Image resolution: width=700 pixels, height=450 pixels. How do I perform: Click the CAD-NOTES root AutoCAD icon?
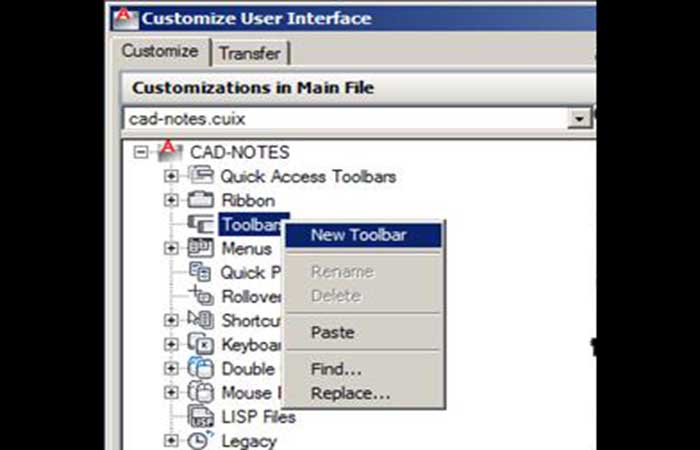[x=169, y=152]
